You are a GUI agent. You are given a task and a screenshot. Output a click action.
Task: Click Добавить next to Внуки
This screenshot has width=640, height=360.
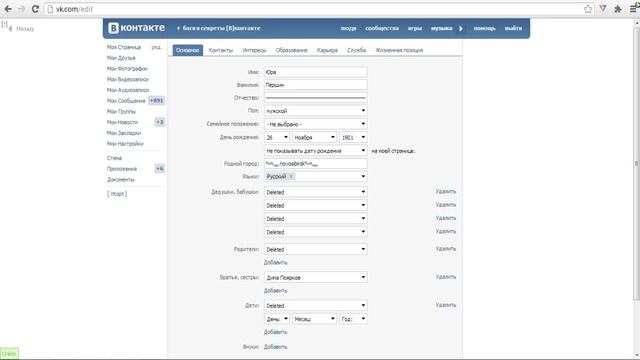click(x=276, y=347)
